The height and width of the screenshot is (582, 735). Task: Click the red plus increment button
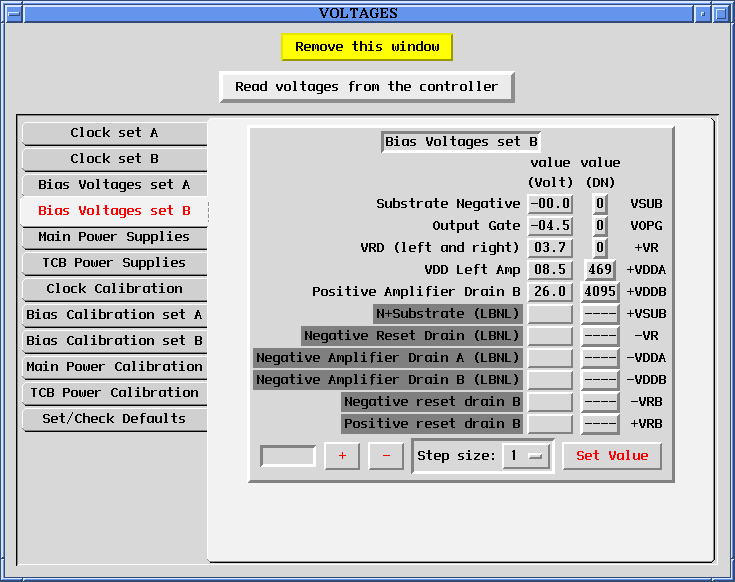coord(342,456)
